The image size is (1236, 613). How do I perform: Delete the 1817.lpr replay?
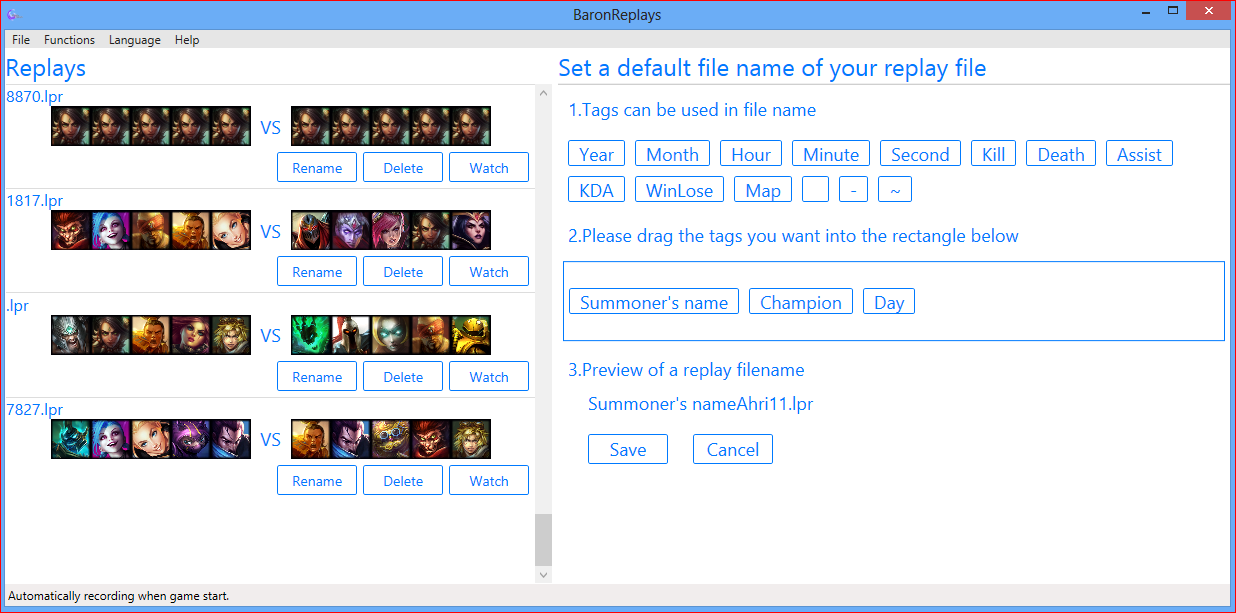tap(403, 272)
